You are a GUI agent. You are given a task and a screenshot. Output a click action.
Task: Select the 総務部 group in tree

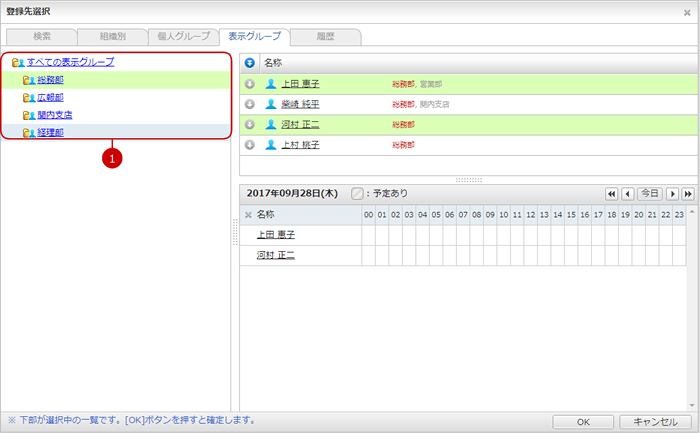point(50,79)
